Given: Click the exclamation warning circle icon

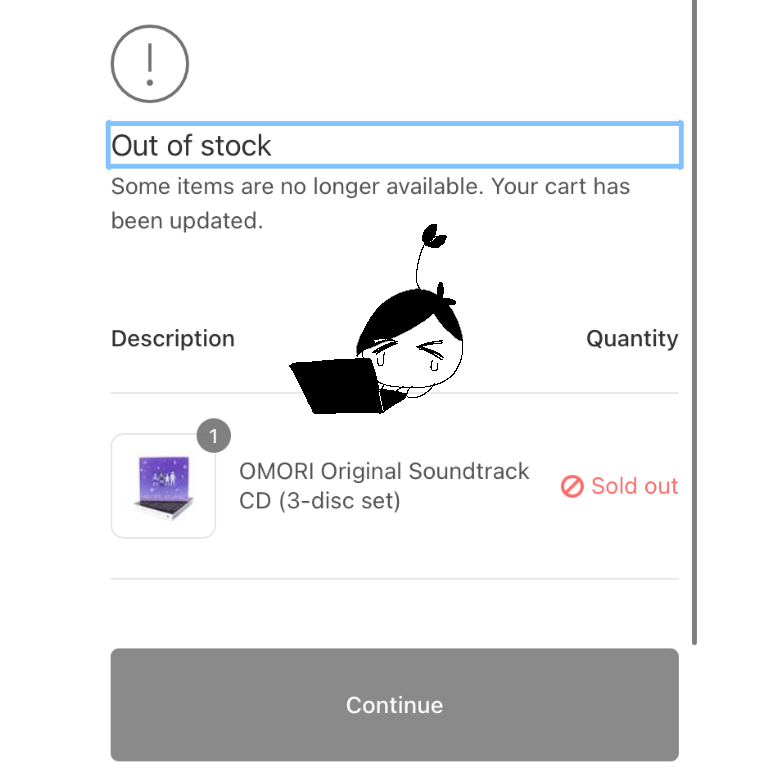Looking at the screenshot, I should [x=150, y=63].
